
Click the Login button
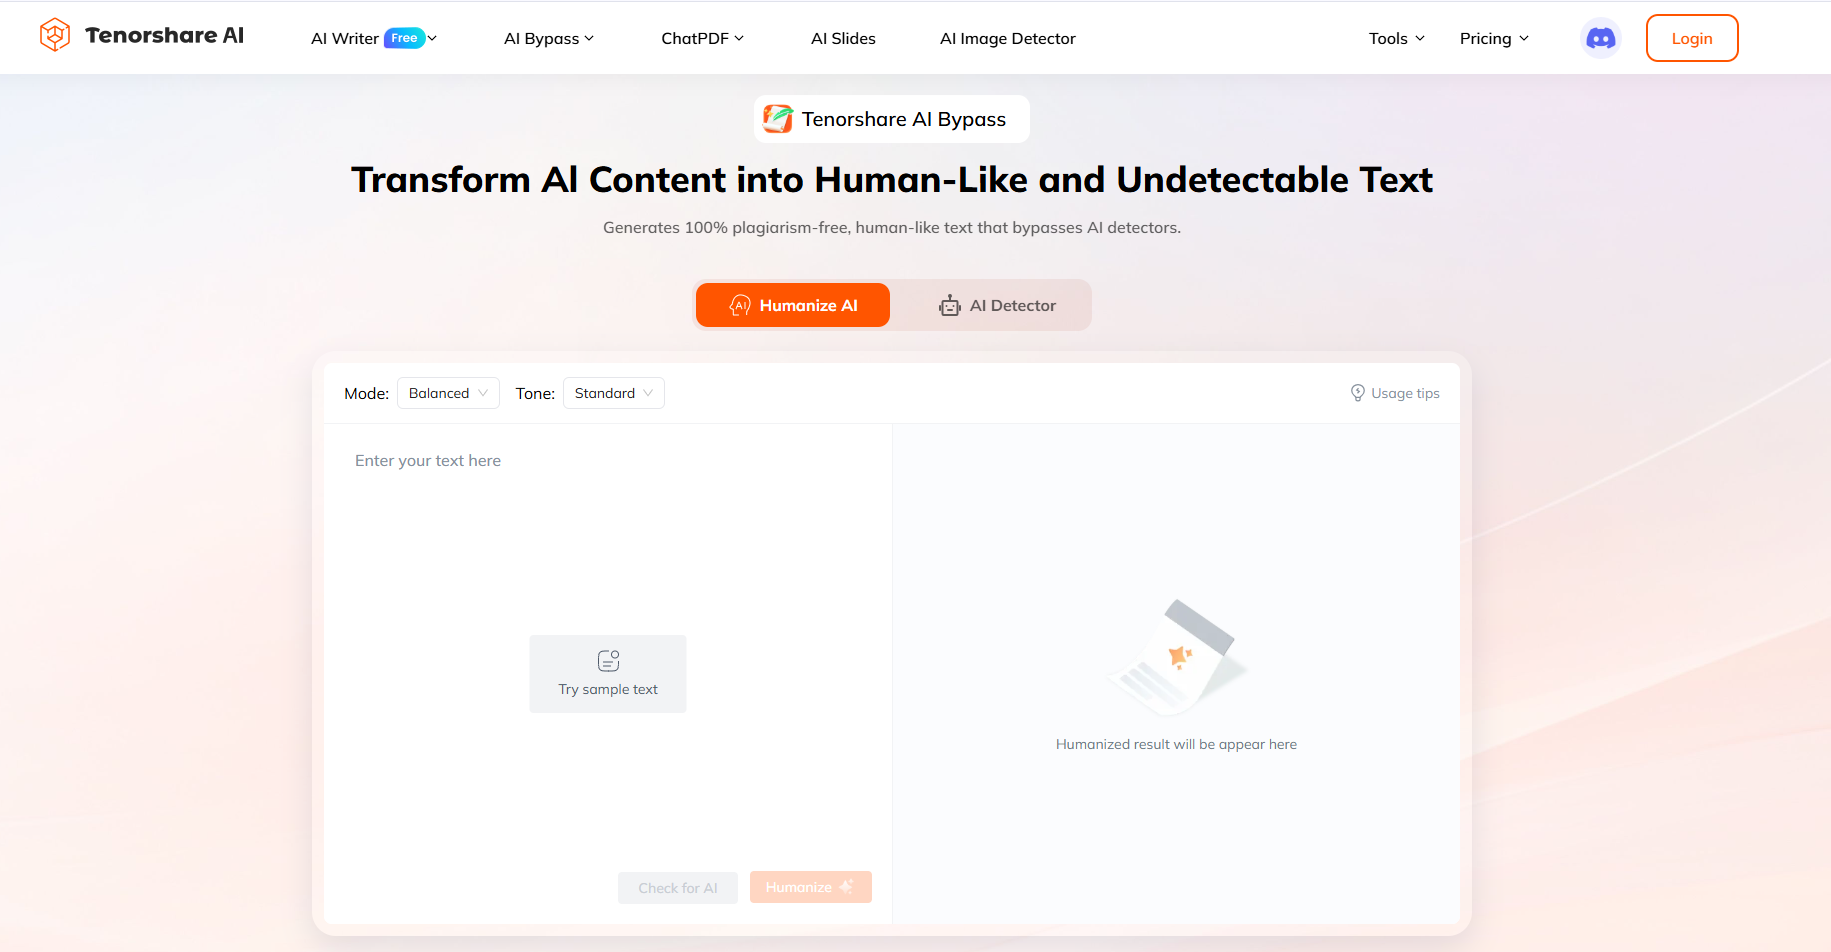pos(1691,38)
